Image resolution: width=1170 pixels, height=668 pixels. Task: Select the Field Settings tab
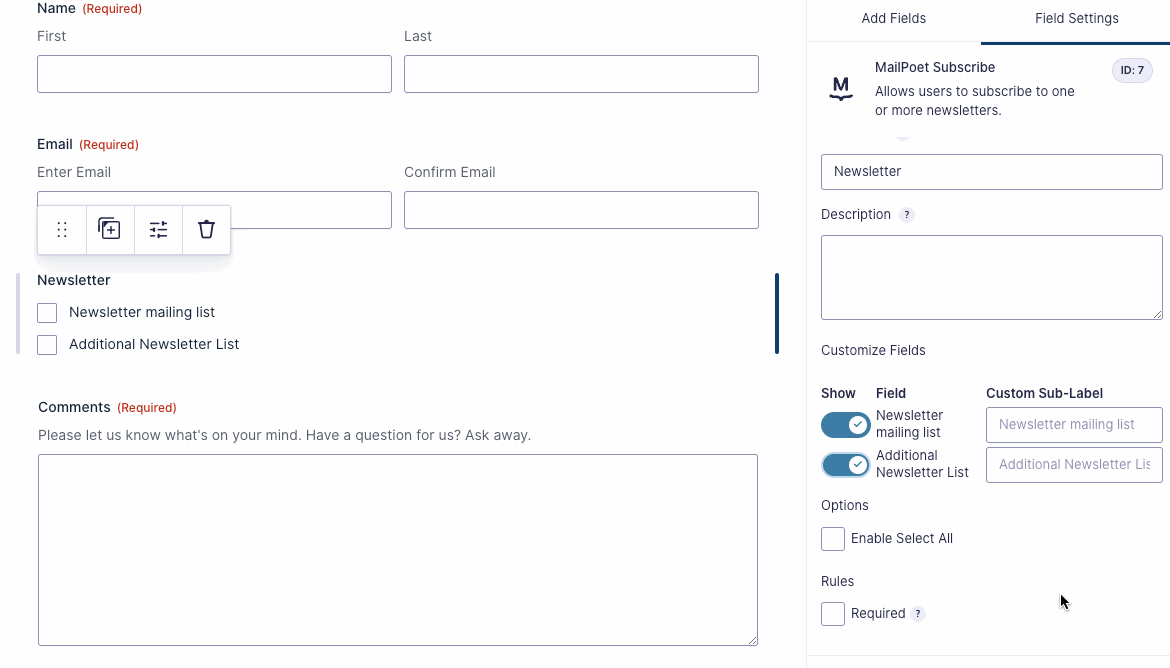coord(1076,19)
